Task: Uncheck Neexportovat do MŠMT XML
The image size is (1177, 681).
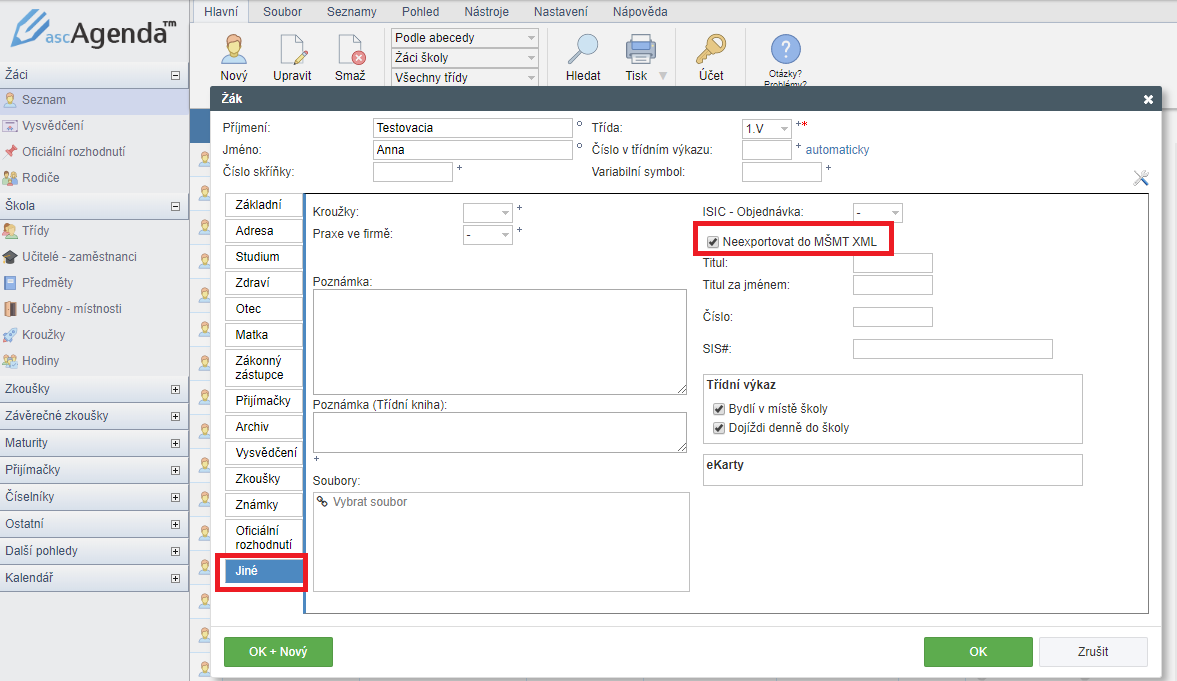Action: 713,241
